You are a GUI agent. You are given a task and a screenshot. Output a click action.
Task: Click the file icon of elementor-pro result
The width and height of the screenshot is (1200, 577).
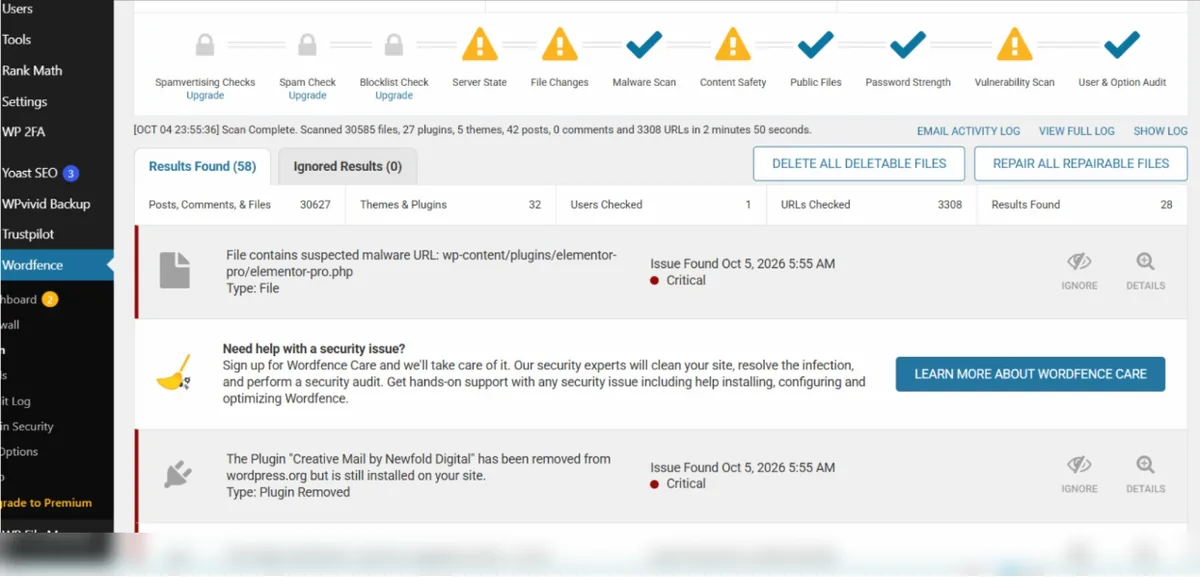(x=175, y=270)
